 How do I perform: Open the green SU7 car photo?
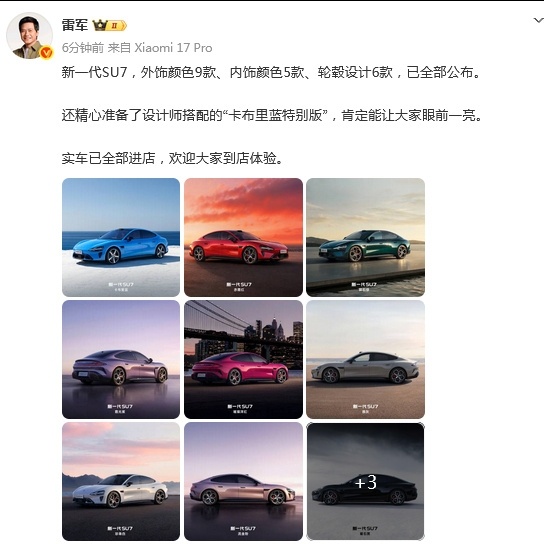[x=365, y=237]
